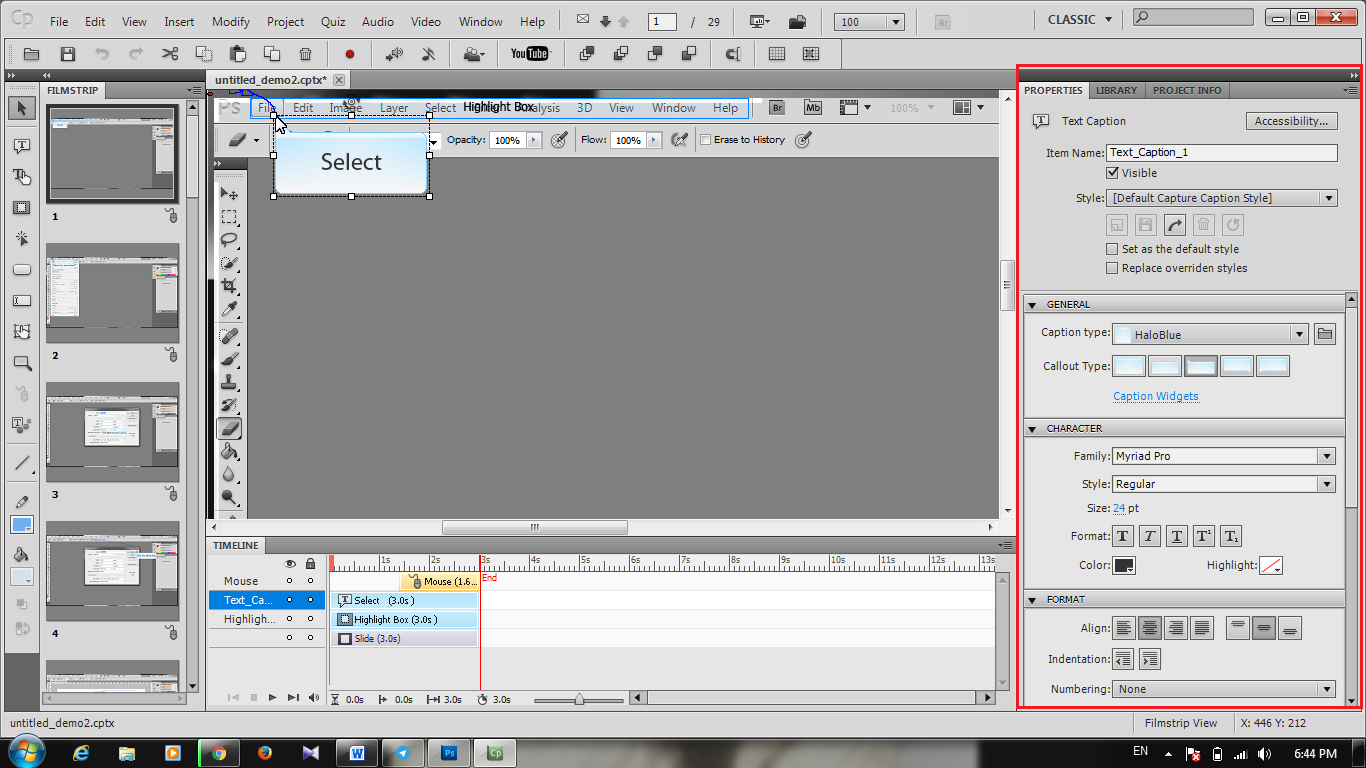Enable Replace overridden styles
The width and height of the screenshot is (1366, 768).
[x=1112, y=268]
